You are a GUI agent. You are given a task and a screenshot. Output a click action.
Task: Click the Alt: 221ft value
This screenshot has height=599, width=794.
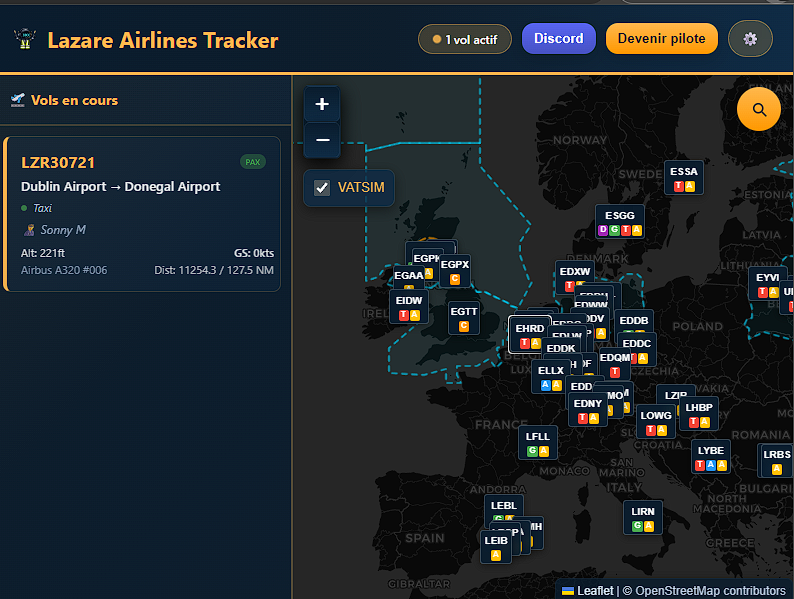[x=43, y=253]
